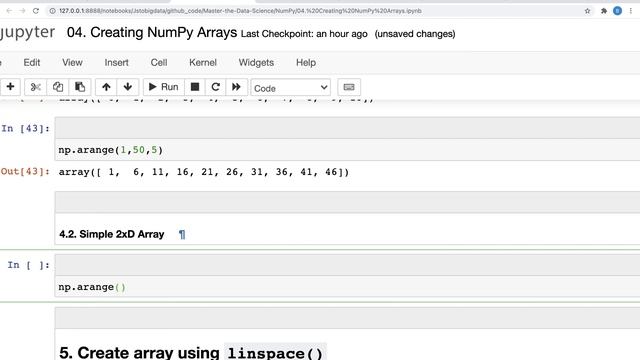
Task: Run the current cell
Action: 164,87
